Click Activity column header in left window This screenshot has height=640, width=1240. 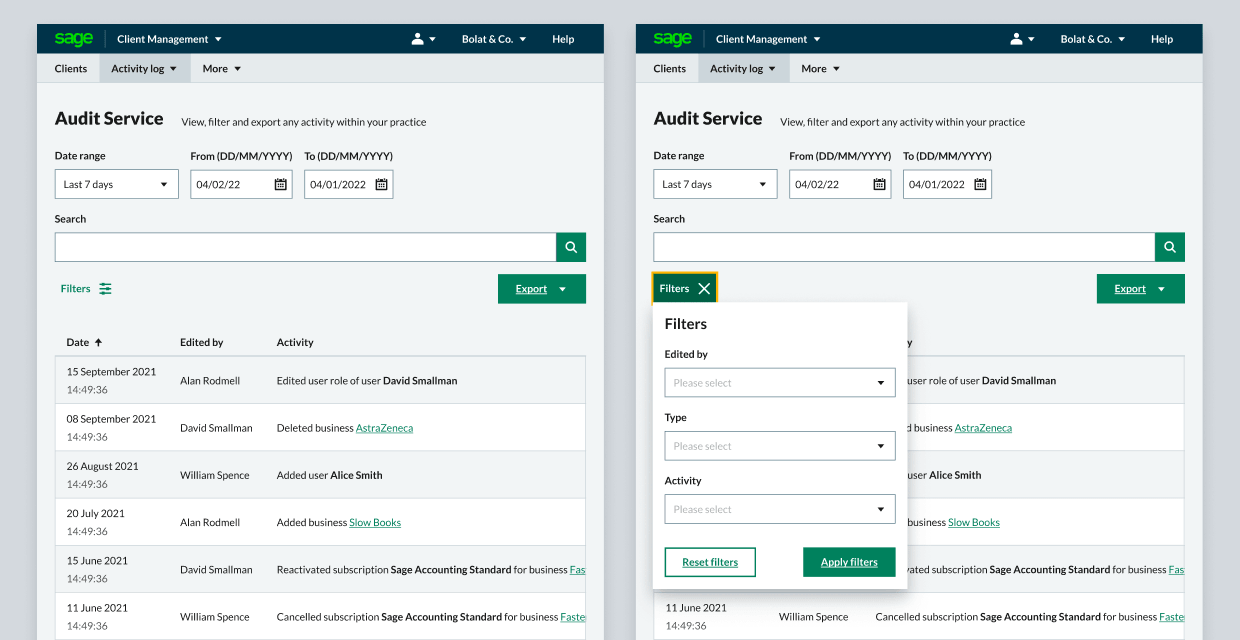click(295, 342)
